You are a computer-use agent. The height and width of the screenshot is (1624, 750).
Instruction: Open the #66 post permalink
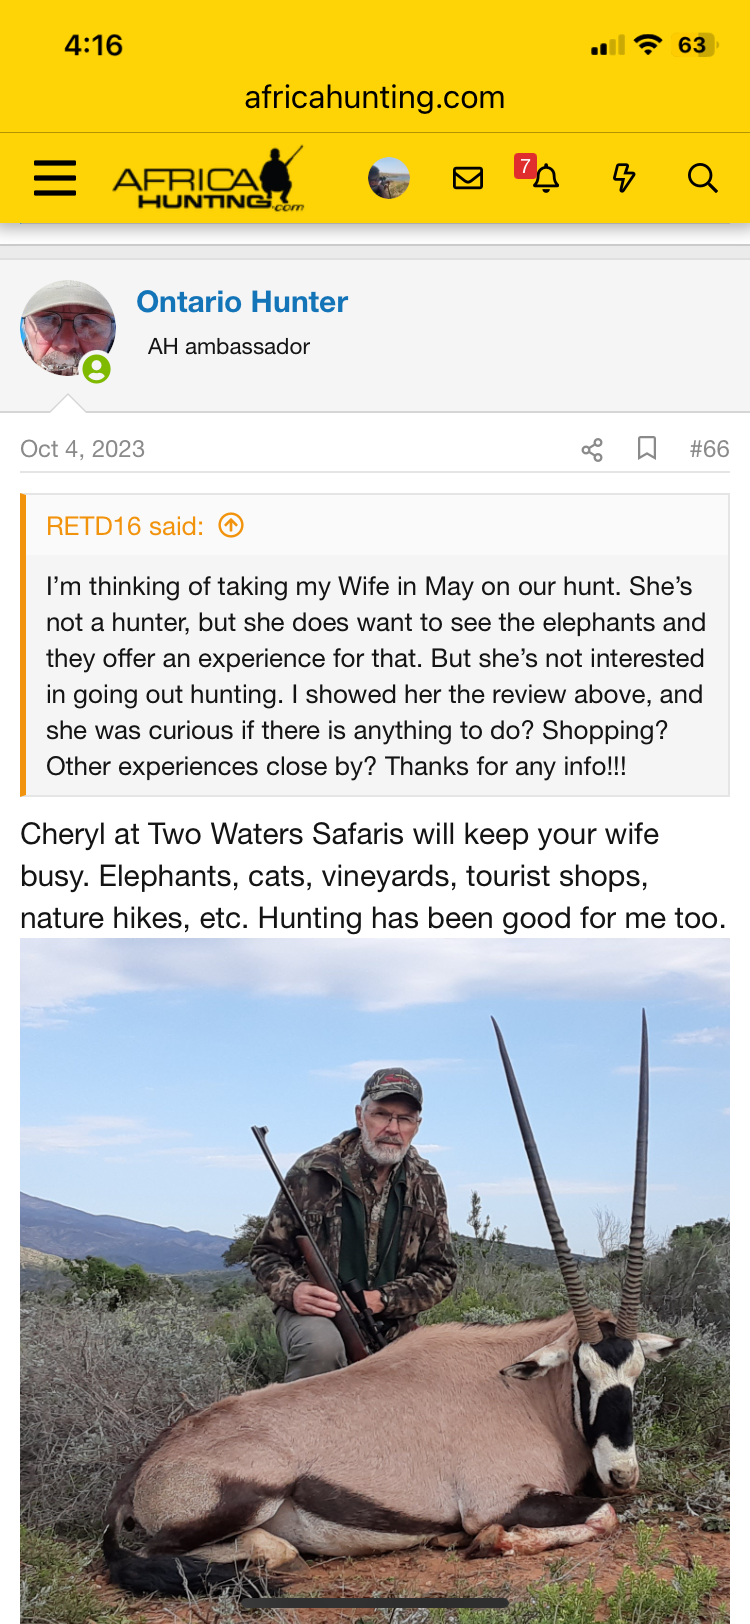[709, 449]
